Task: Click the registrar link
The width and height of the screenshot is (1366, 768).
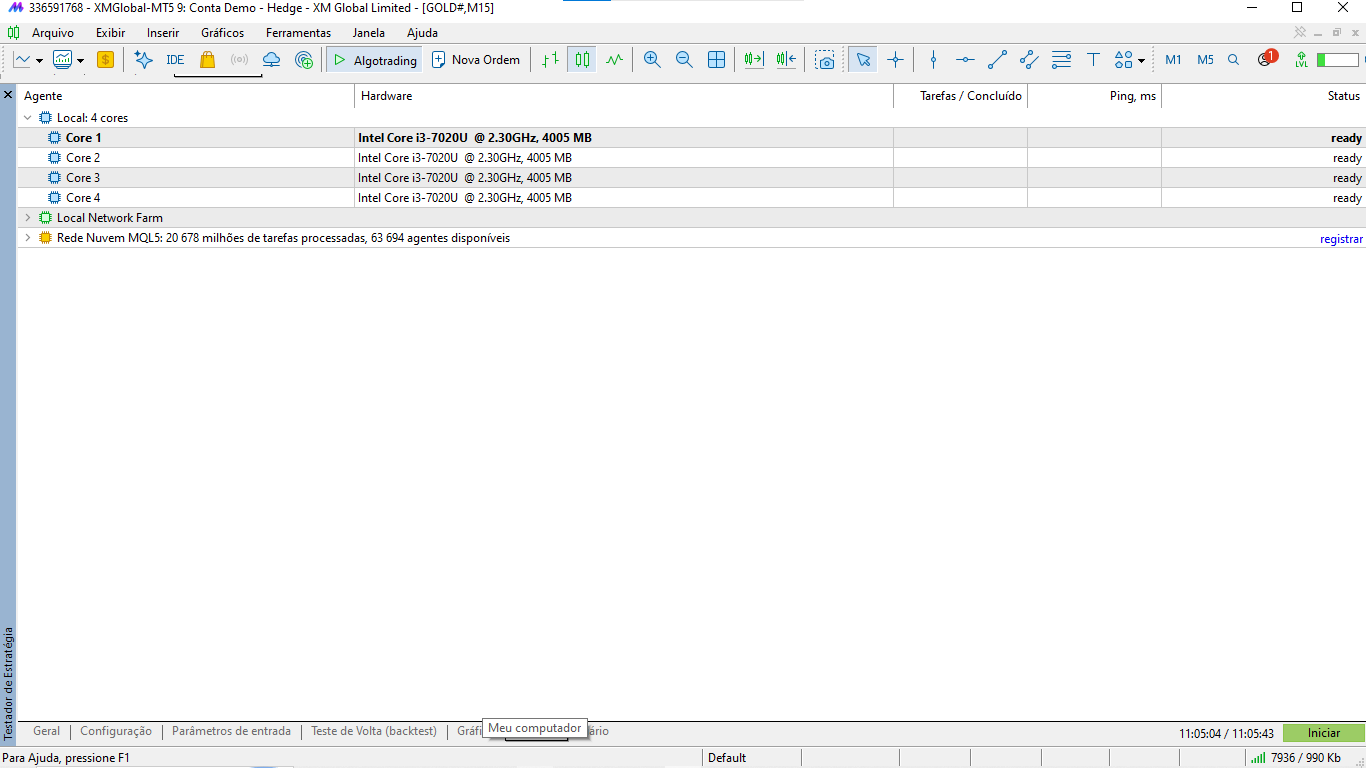Action: 1341,239
